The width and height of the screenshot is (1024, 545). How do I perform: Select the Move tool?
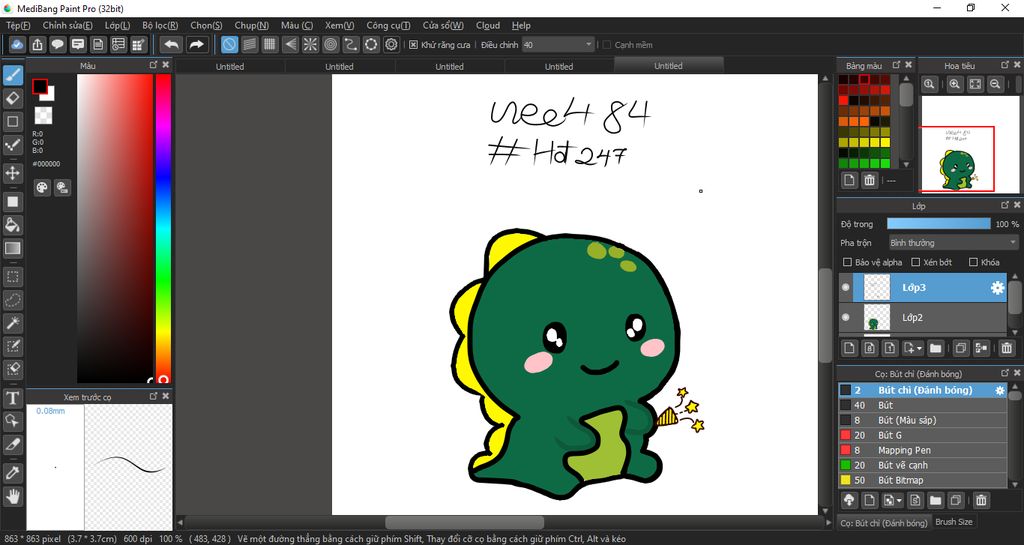click(12, 173)
